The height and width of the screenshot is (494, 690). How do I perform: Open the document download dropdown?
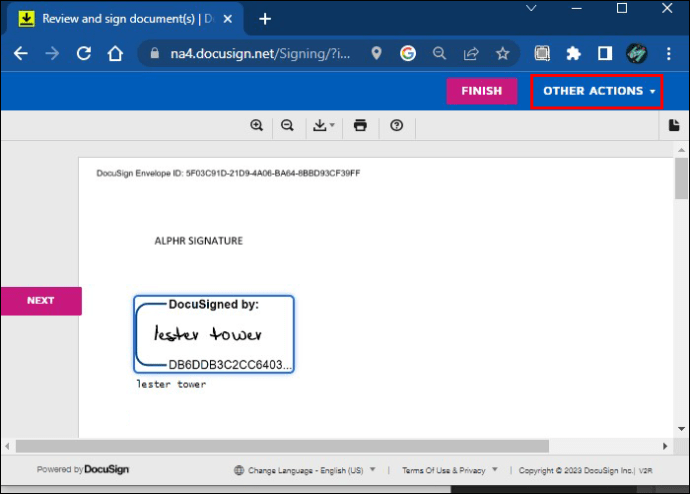(323, 125)
